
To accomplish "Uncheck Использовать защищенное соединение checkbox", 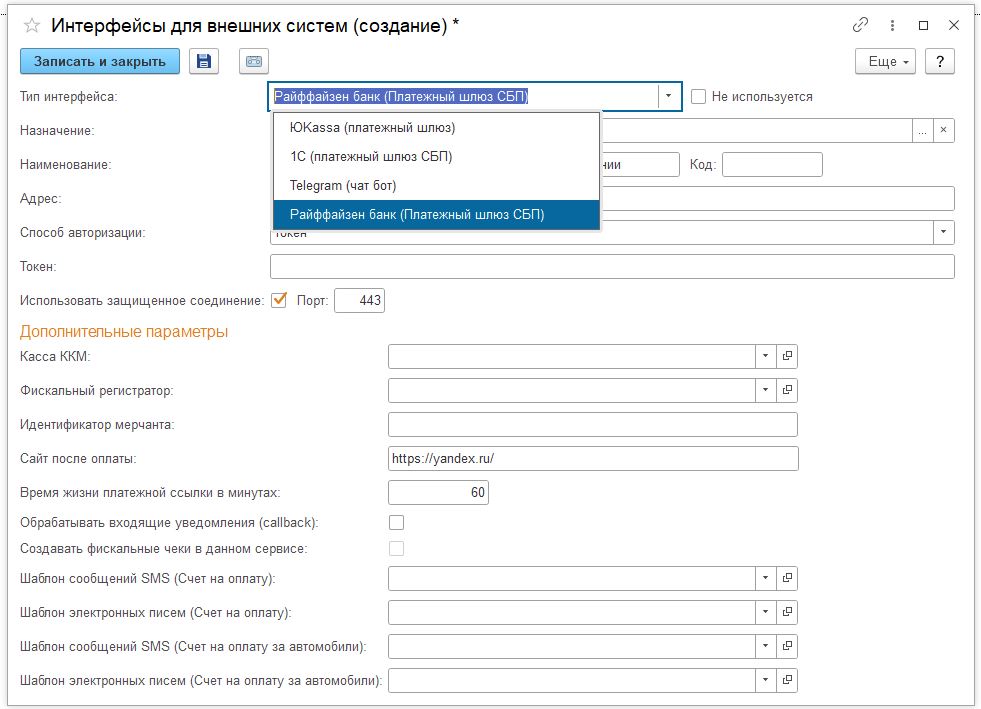I will (279, 300).
